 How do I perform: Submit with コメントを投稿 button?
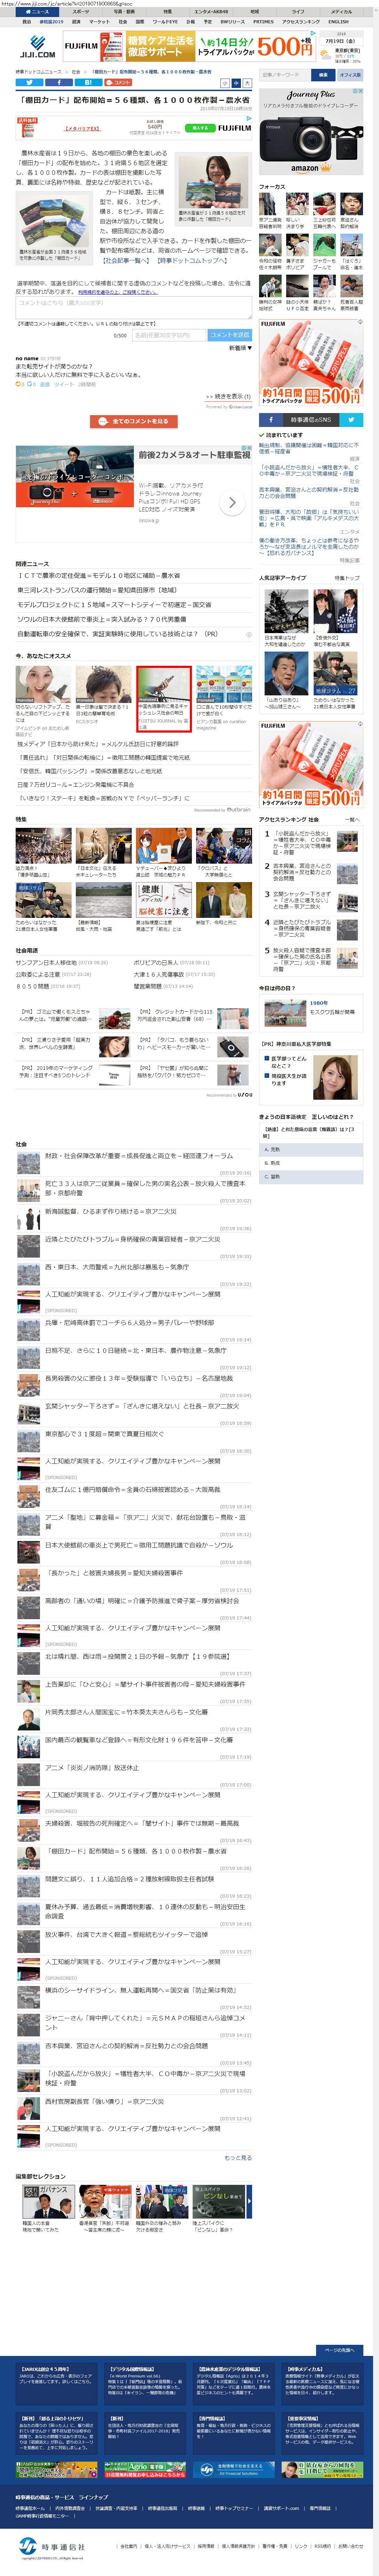pos(229,335)
